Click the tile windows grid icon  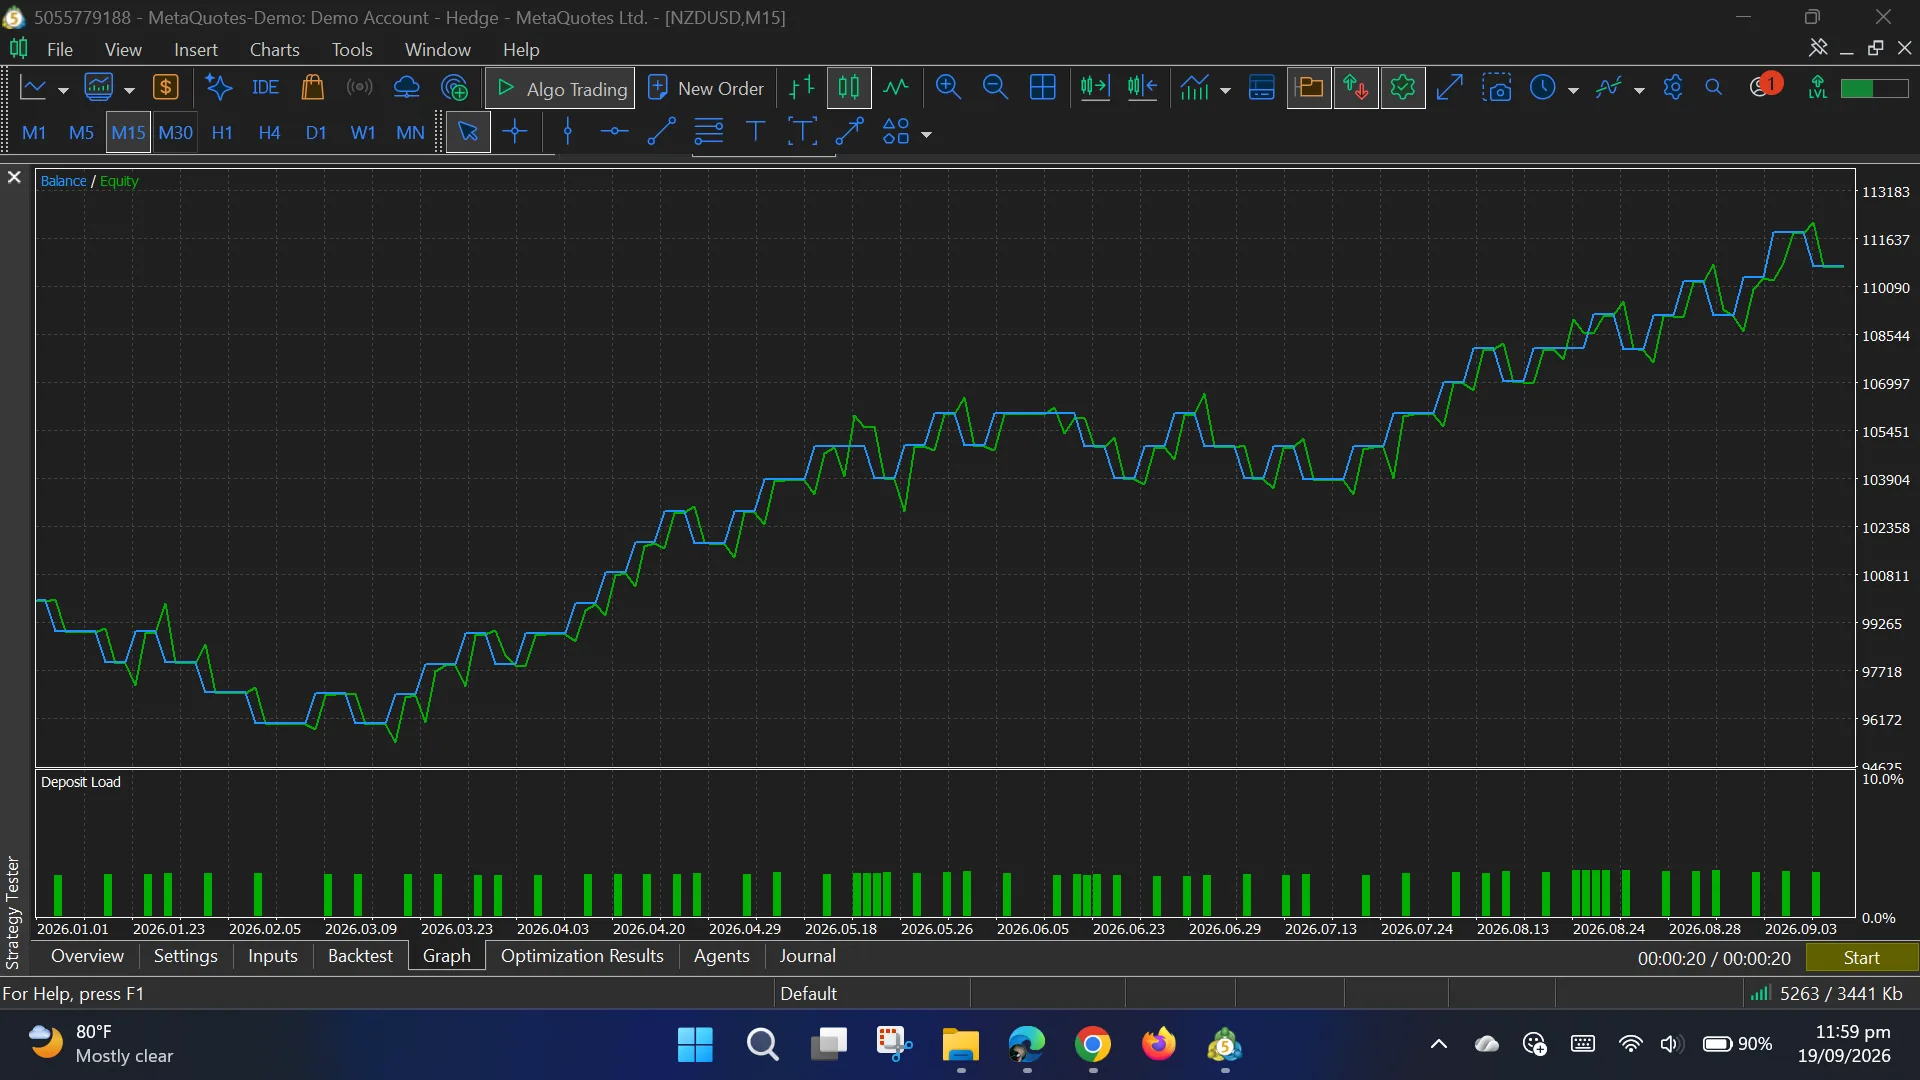[1042, 88]
